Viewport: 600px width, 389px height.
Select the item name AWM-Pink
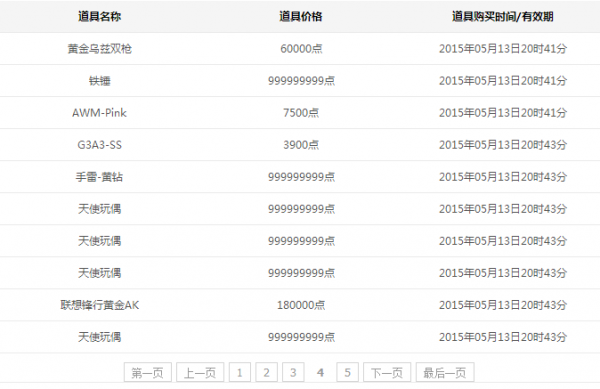[99, 113]
